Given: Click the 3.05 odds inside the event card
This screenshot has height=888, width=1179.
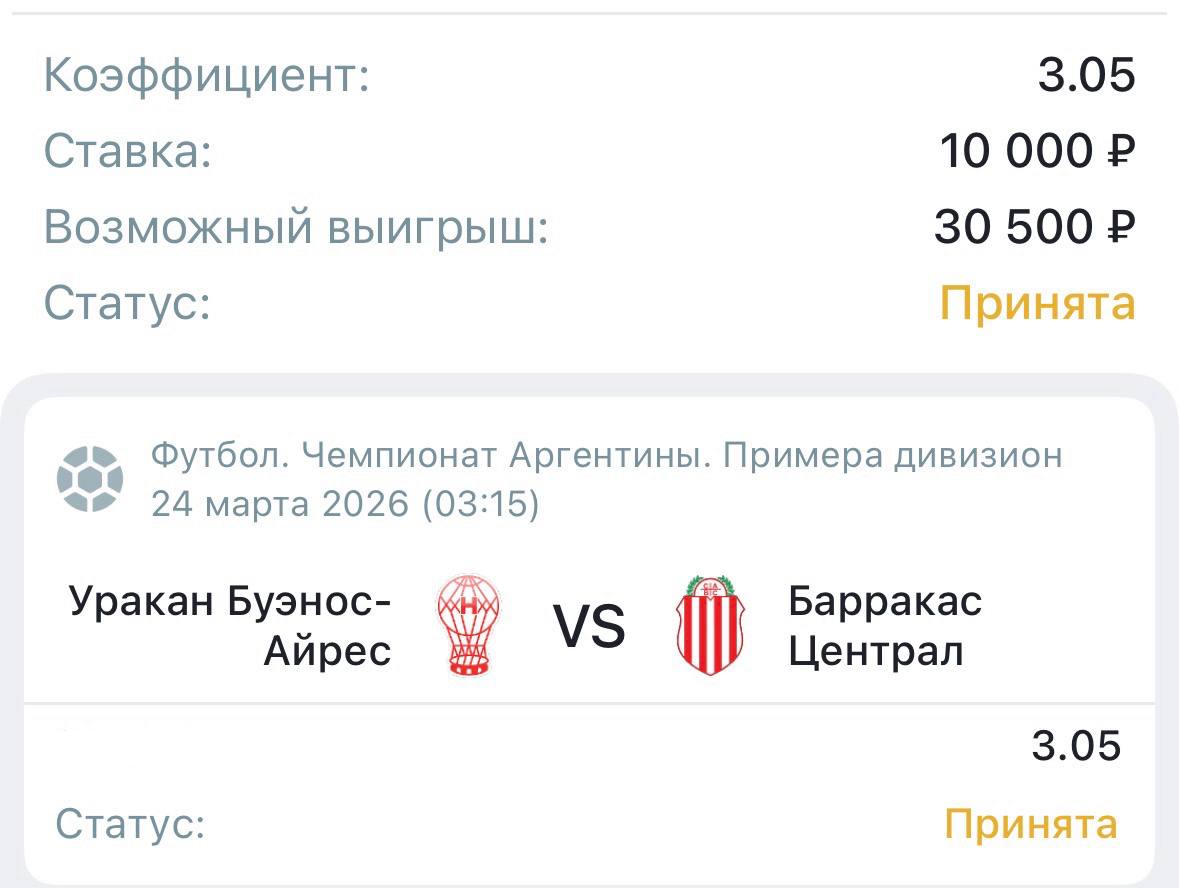Looking at the screenshot, I should click(1076, 746).
